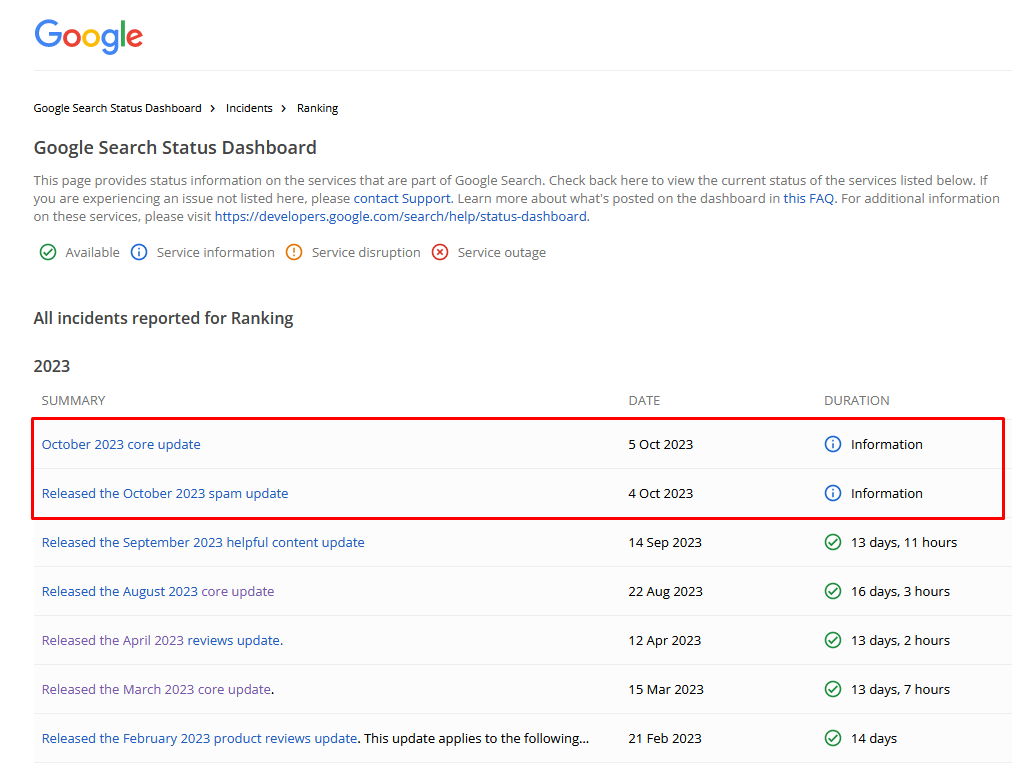This screenshot has width=1033, height=781.
Task: Click the date 12 Apr 2023
Action: [x=665, y=640]
